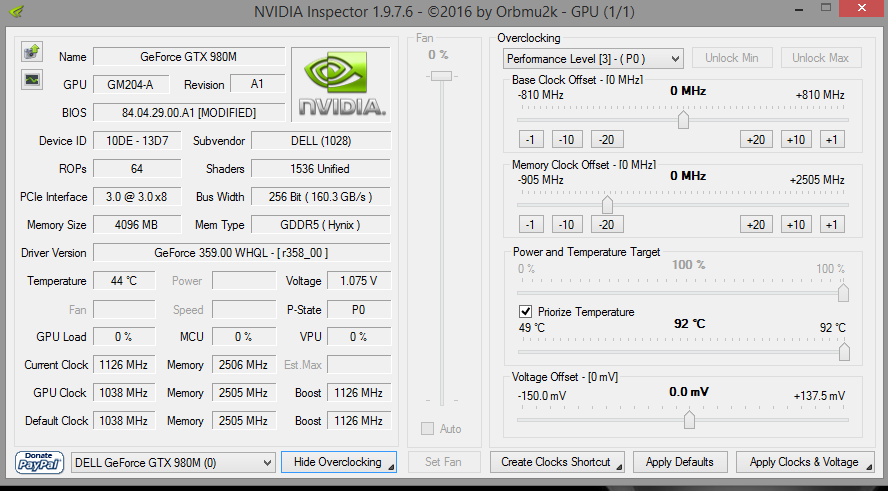Image resolution: width=888 pixels, height=491 pixels.
Task: Click Base Clock Offset -1 button
Action: coord(531,139)
